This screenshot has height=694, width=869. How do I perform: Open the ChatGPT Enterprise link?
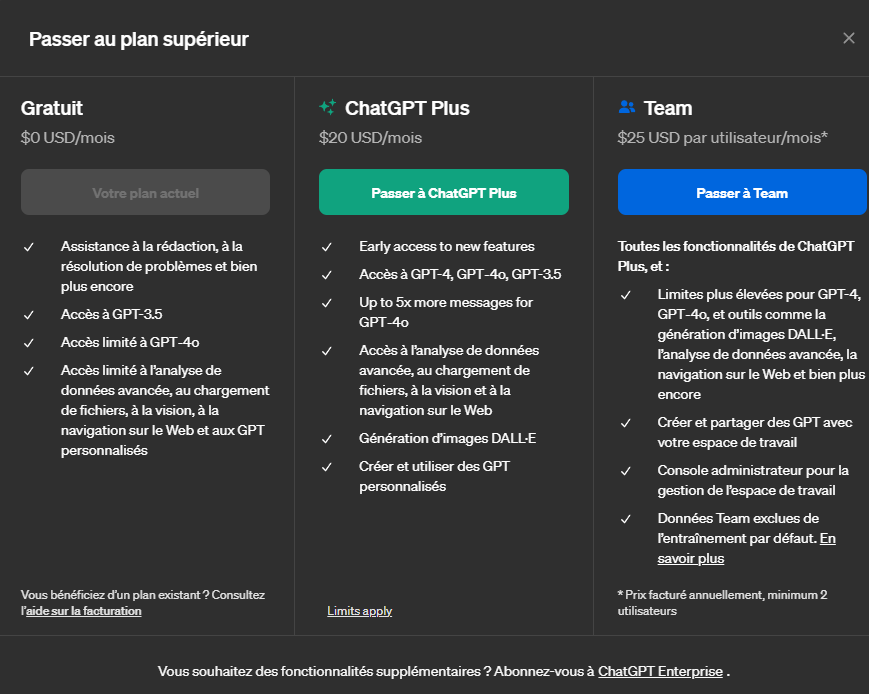660,671
